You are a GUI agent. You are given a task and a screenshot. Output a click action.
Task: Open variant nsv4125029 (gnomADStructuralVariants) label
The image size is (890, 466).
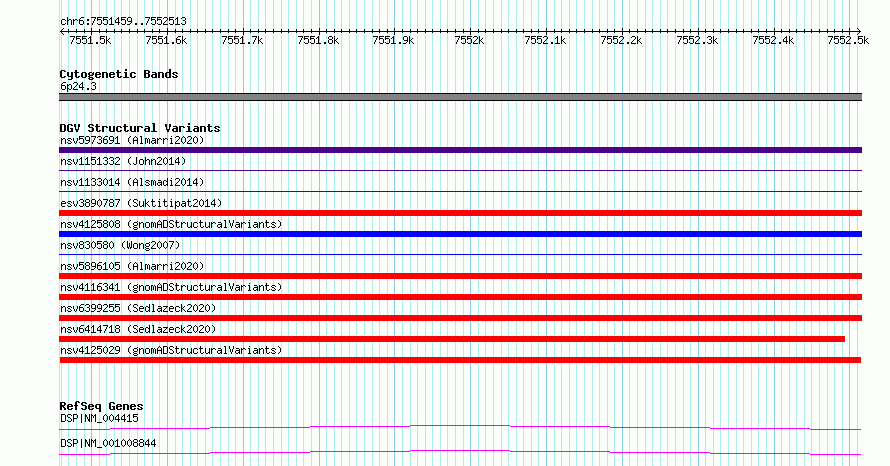pos(171,350)
